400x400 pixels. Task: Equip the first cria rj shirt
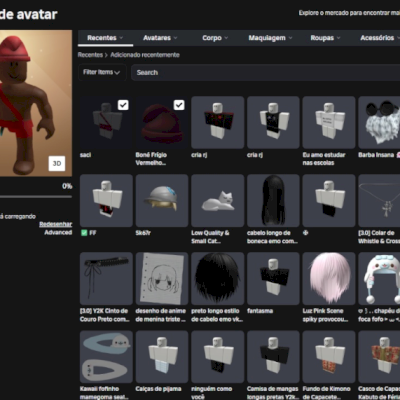click(x=218, y=122)
